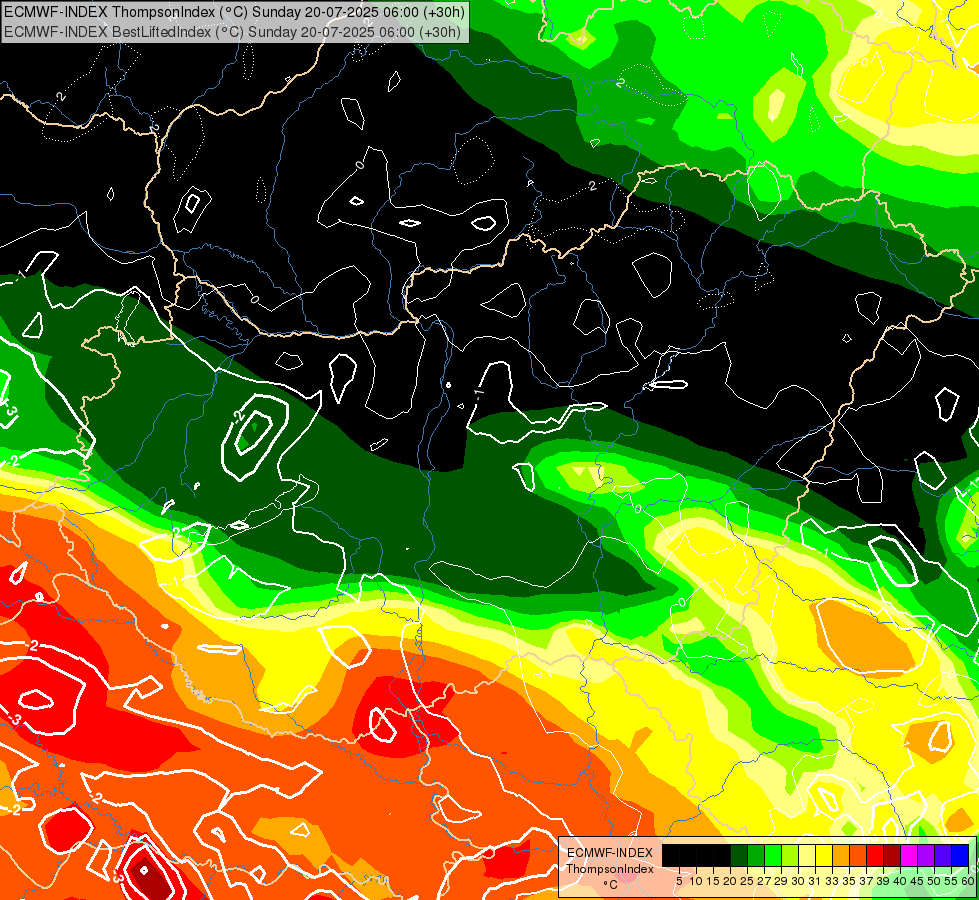Click legend scale value 50

click(935, 881)
